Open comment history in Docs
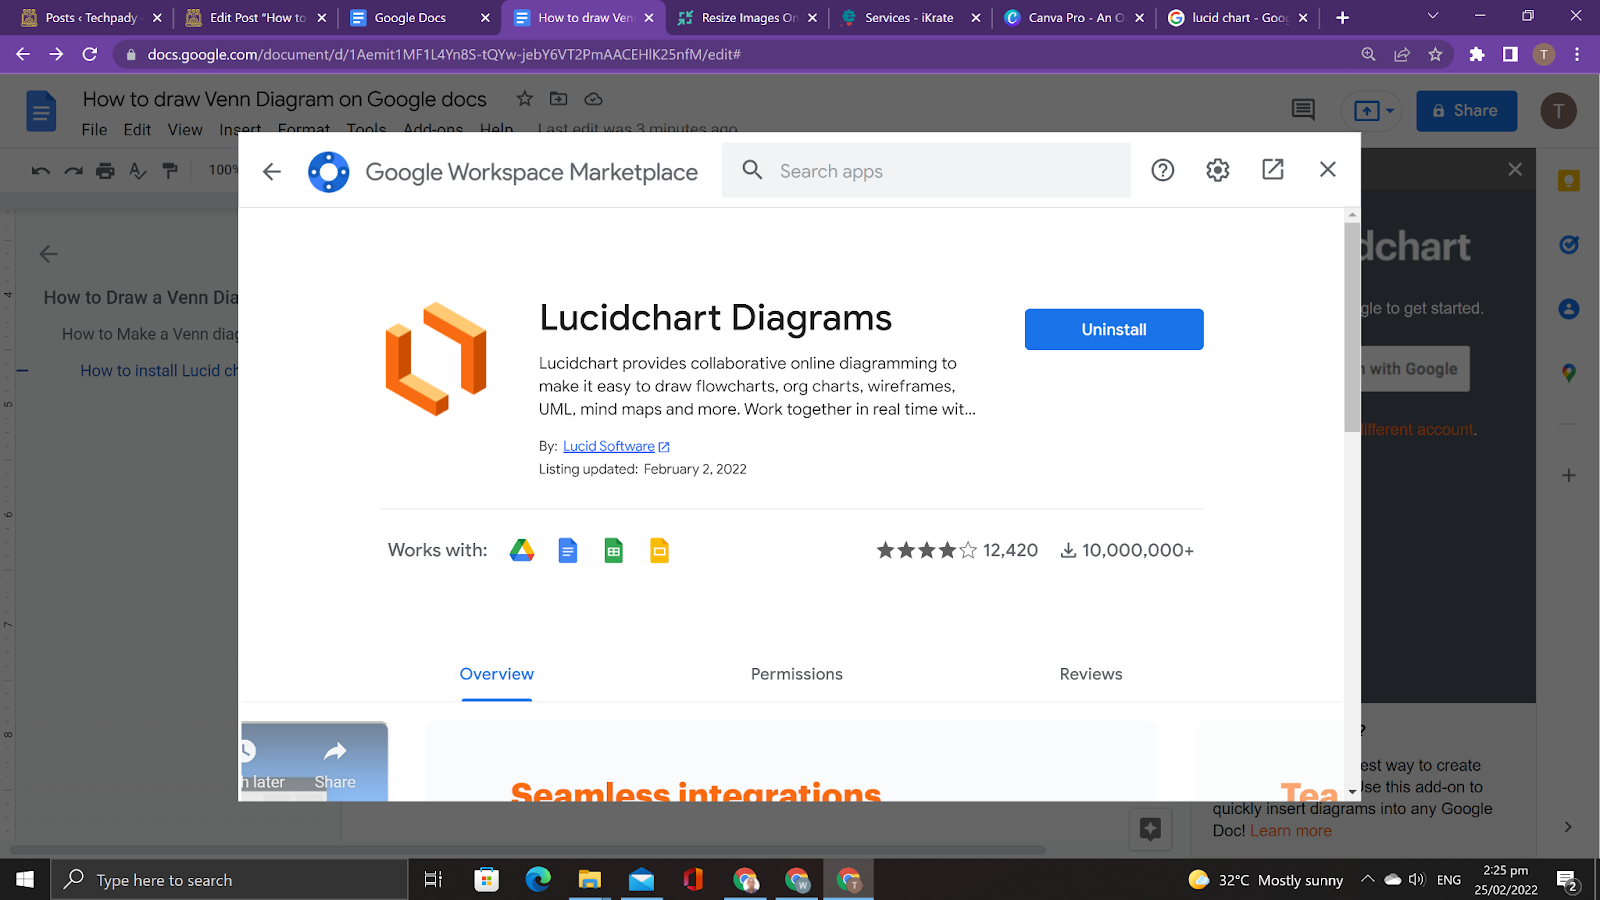 coord(1303,110)
